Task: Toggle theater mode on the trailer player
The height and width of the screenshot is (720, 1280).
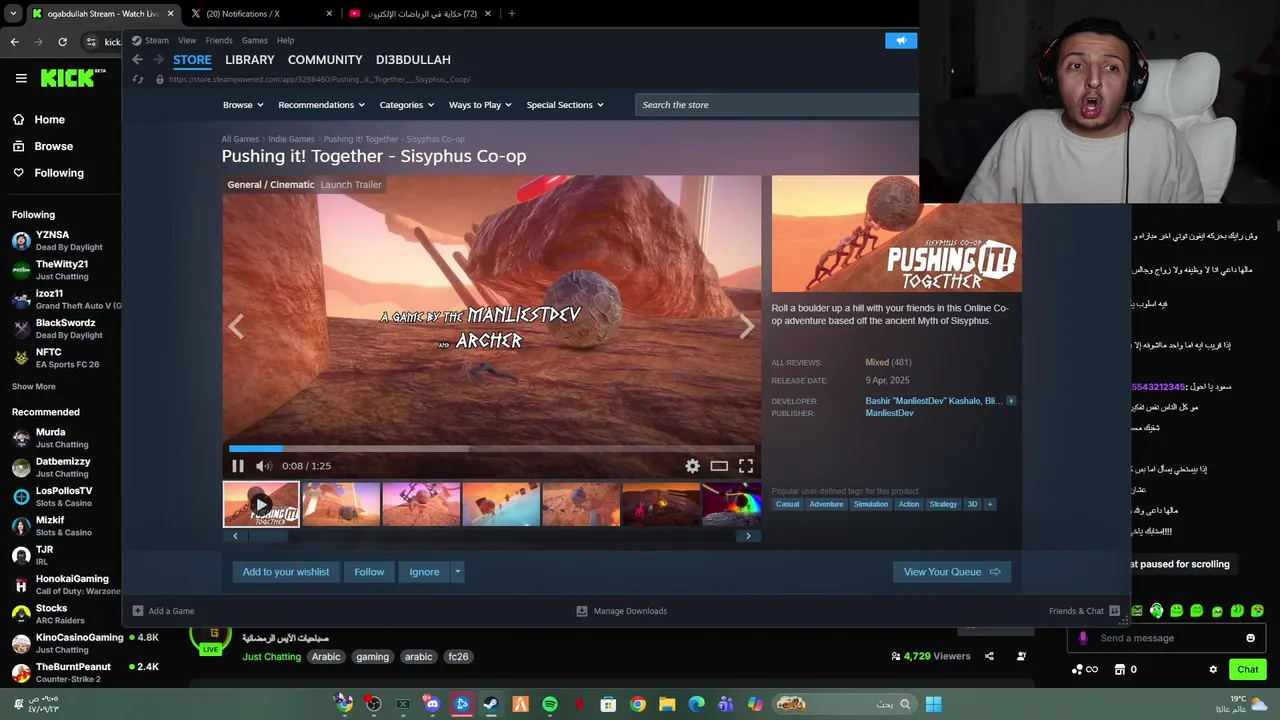Action: click(719, 466)
